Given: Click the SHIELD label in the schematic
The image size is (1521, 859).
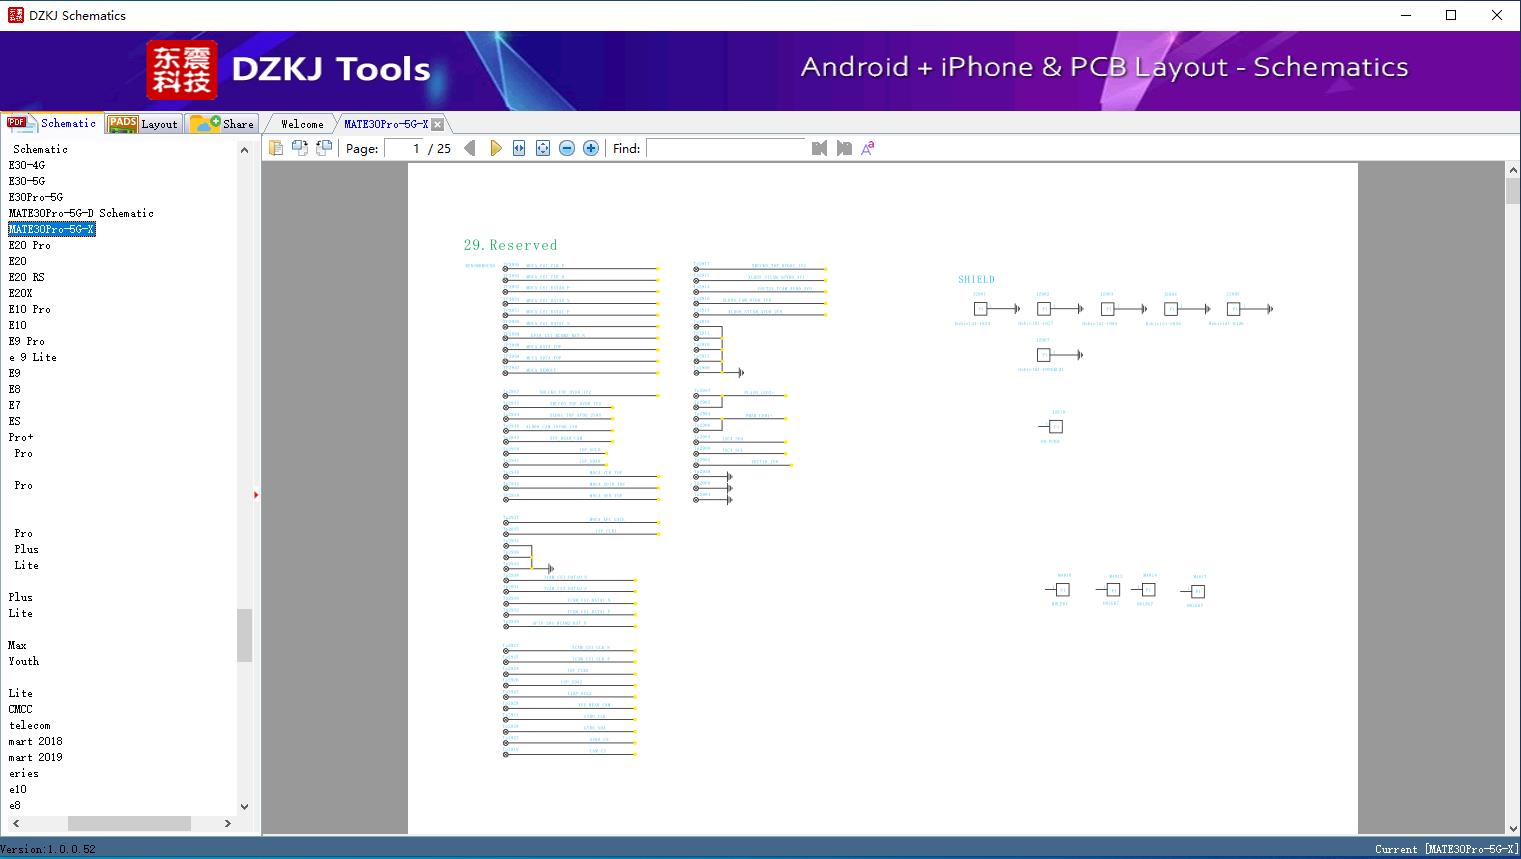Looking at the screenshot, I should (976, 280).
